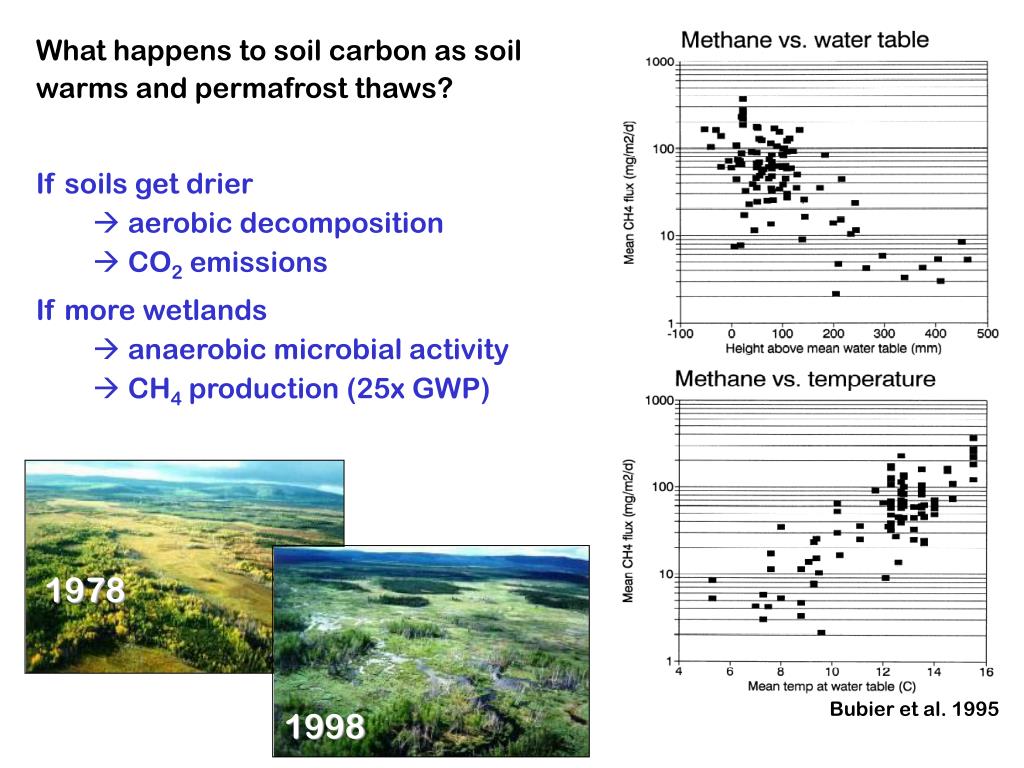Click the 'Methane vs. temperature' chart title
The height and width of the screenshot is (768, 1024).
tap(805, 379)
